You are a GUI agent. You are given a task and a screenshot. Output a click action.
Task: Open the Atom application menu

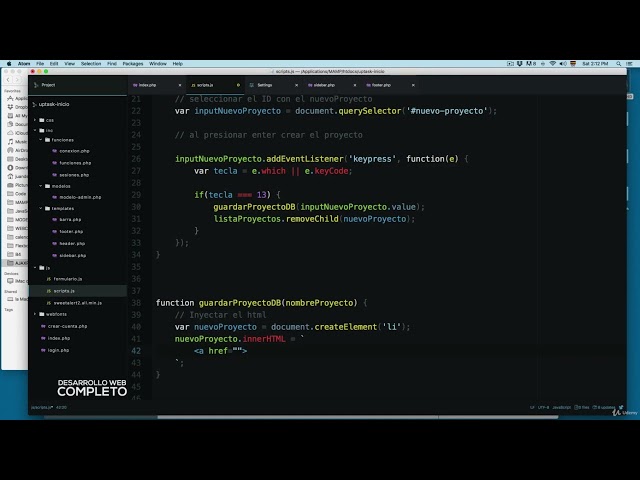coord(24,64)
